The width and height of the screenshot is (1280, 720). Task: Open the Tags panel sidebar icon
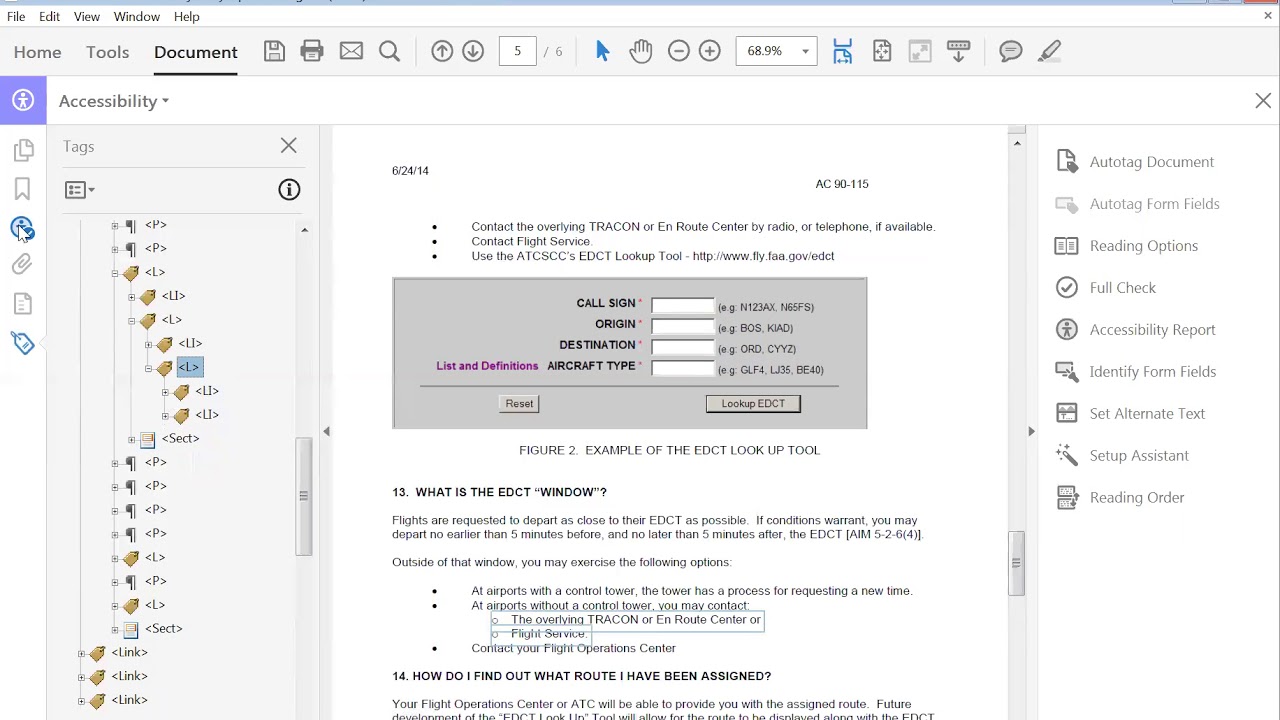pos(23,343)
